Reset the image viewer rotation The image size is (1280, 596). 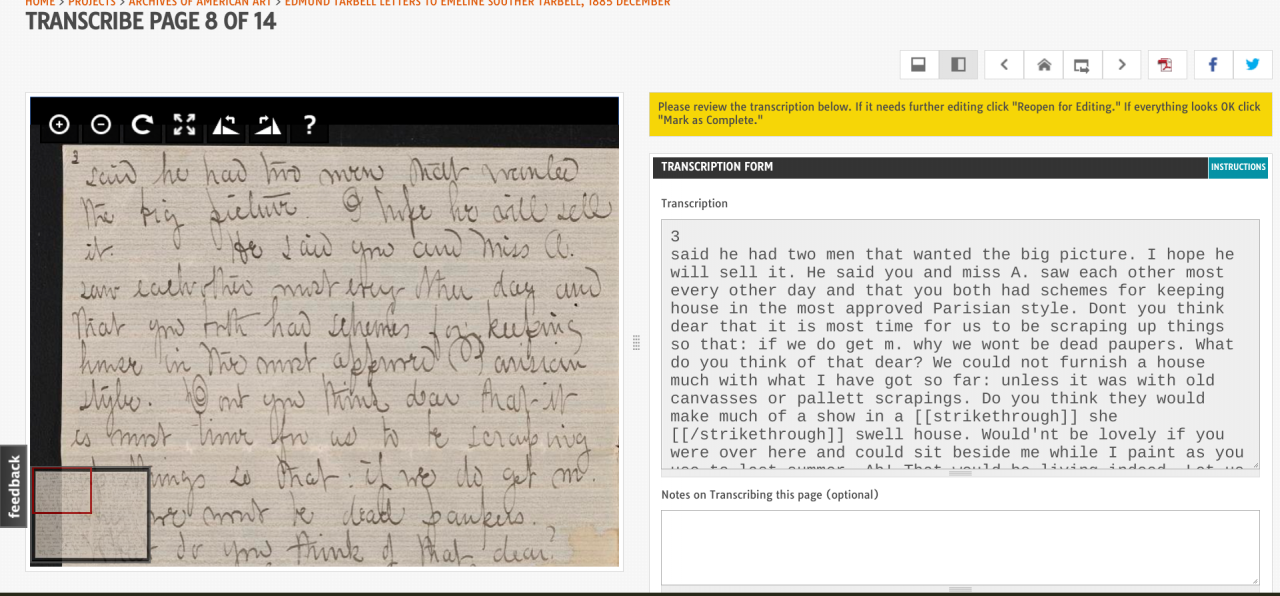pyautogui.click(x=142, y=124)
